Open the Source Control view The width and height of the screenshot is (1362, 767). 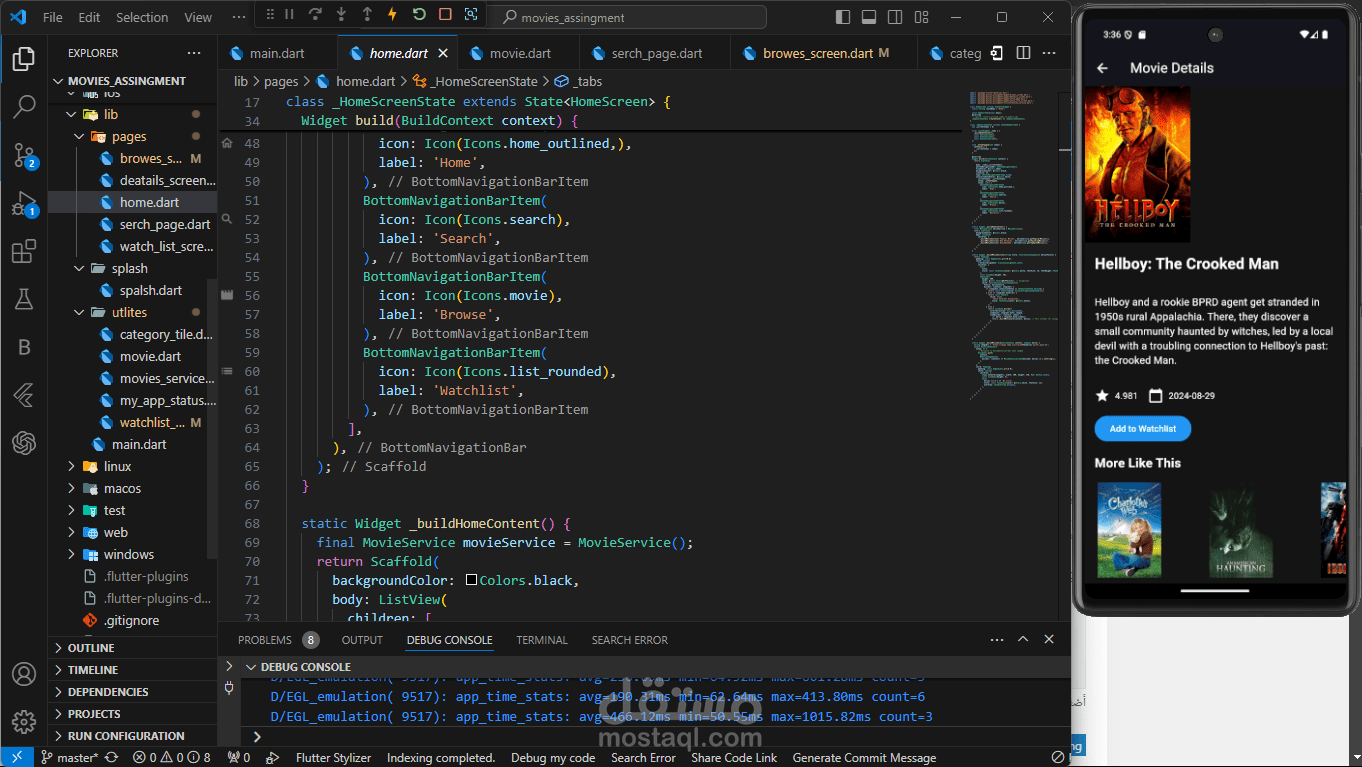coord(24,155)
